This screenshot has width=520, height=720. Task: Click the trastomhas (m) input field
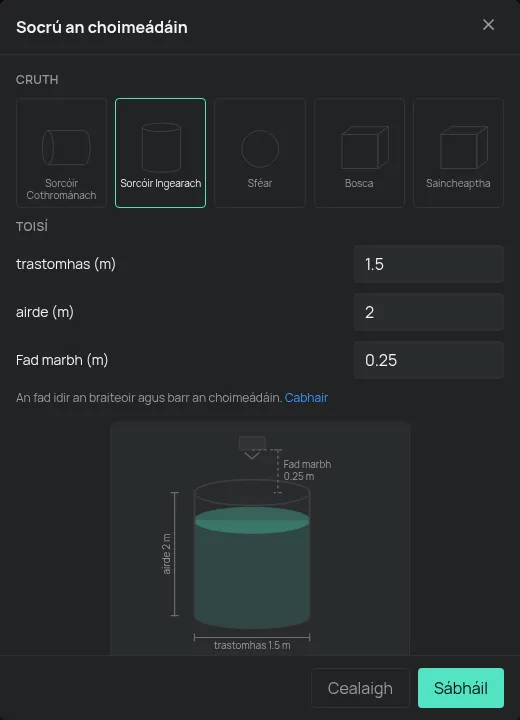click(x=429, y=264)
